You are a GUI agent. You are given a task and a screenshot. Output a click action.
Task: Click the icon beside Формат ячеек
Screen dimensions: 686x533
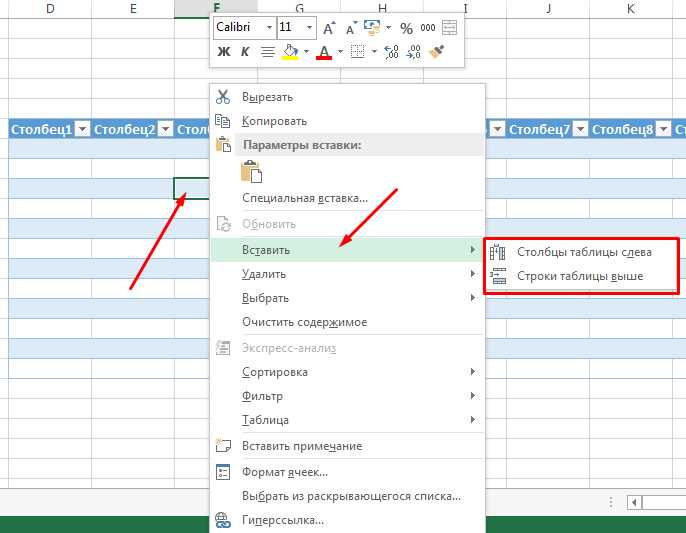tap(223, 472)
